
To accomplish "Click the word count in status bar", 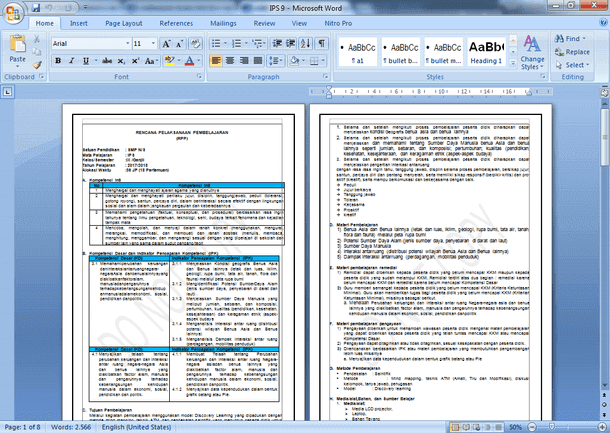I will 71,427.
